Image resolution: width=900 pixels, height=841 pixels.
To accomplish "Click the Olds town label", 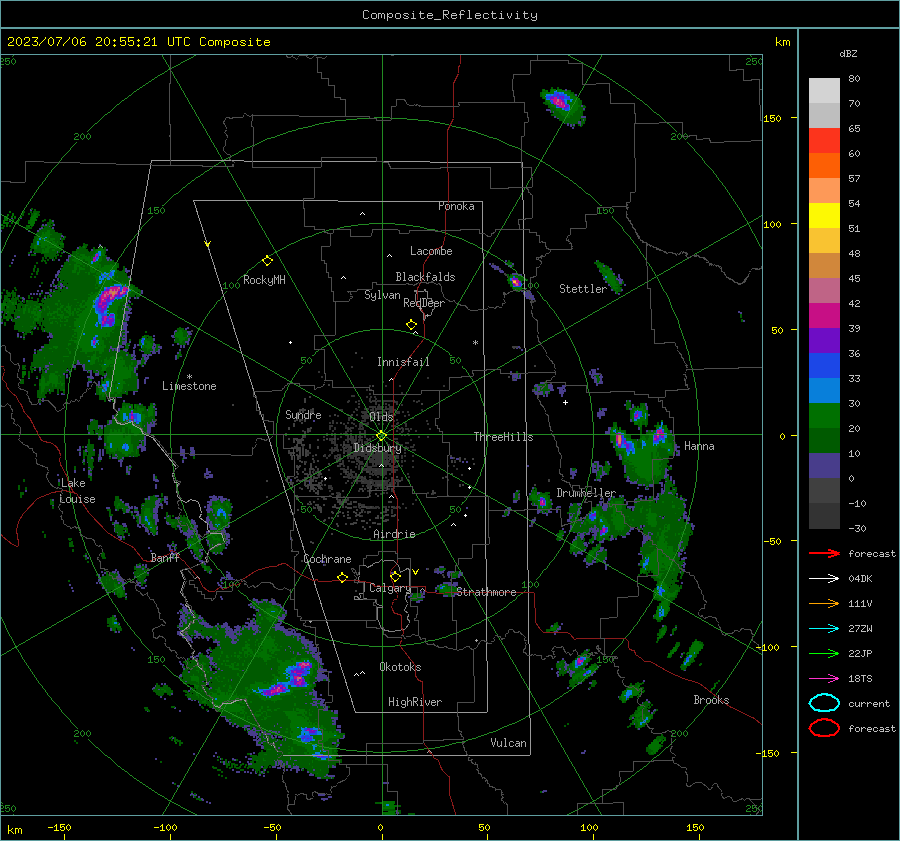I will [381, 416].
